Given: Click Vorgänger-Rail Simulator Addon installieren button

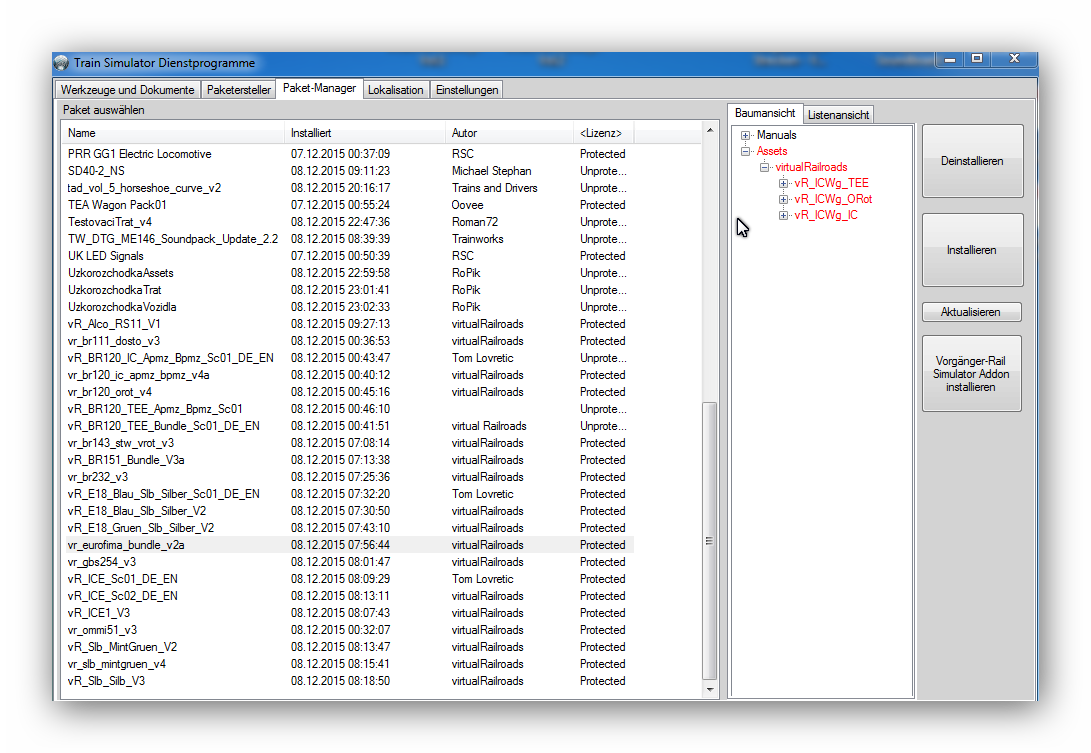Looking at the screenshot, I should point(971,374).
